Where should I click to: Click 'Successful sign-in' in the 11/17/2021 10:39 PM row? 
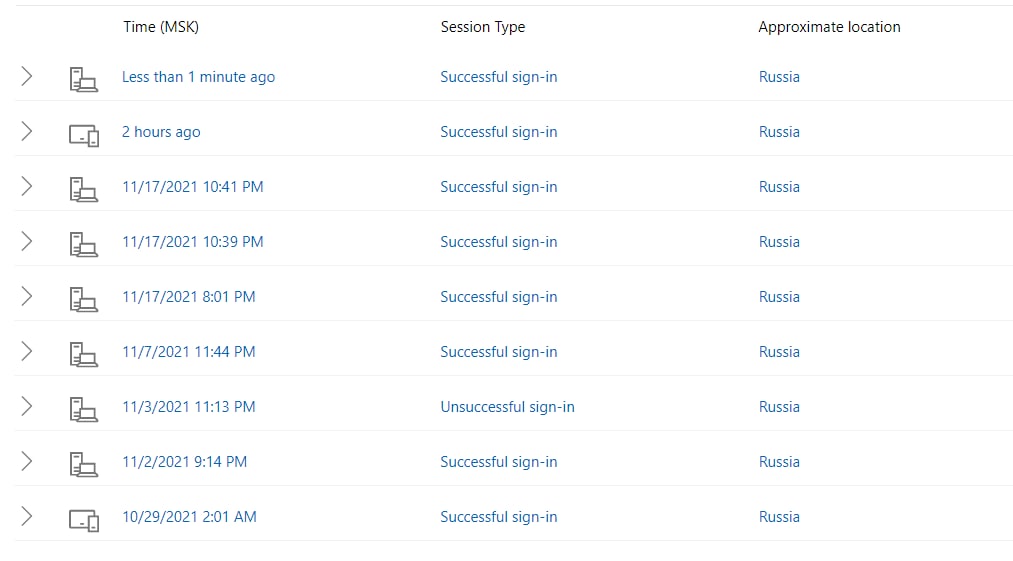pos(499,242)
